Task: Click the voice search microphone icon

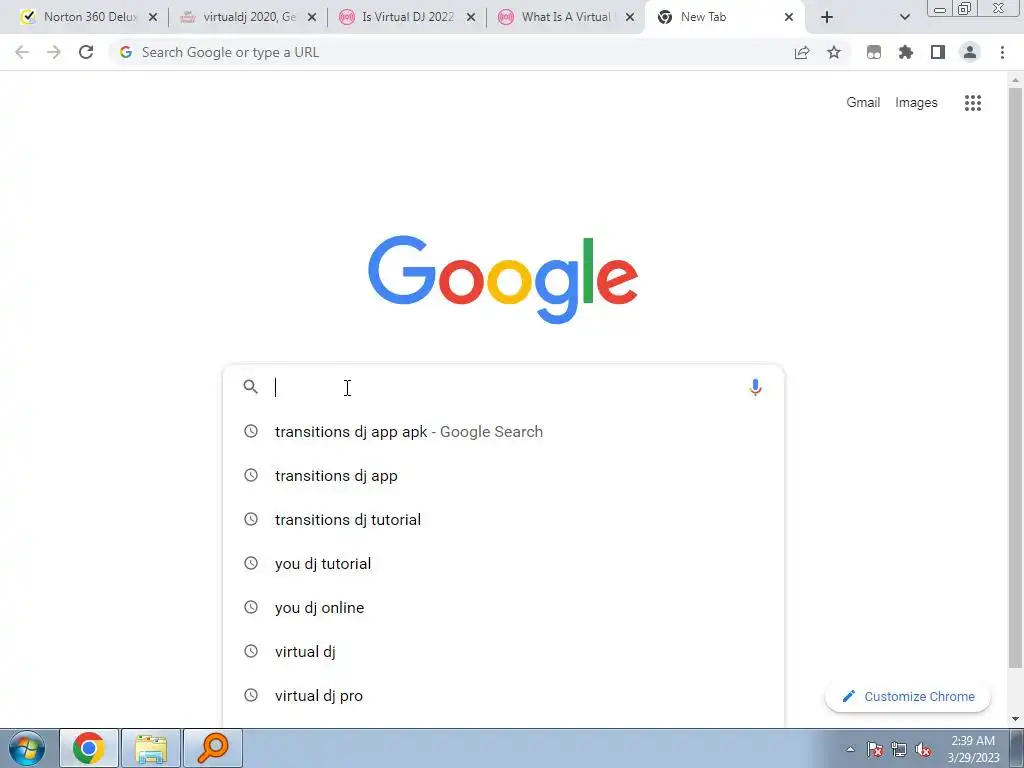Action: [x=755, y=387]
